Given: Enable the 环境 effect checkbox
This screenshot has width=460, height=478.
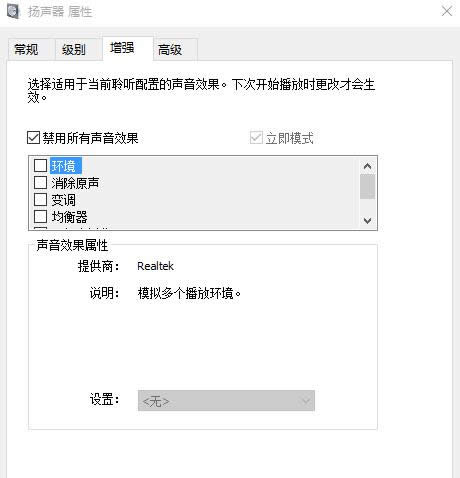Looking at the screenshot, I should click(x=40, y=165).
